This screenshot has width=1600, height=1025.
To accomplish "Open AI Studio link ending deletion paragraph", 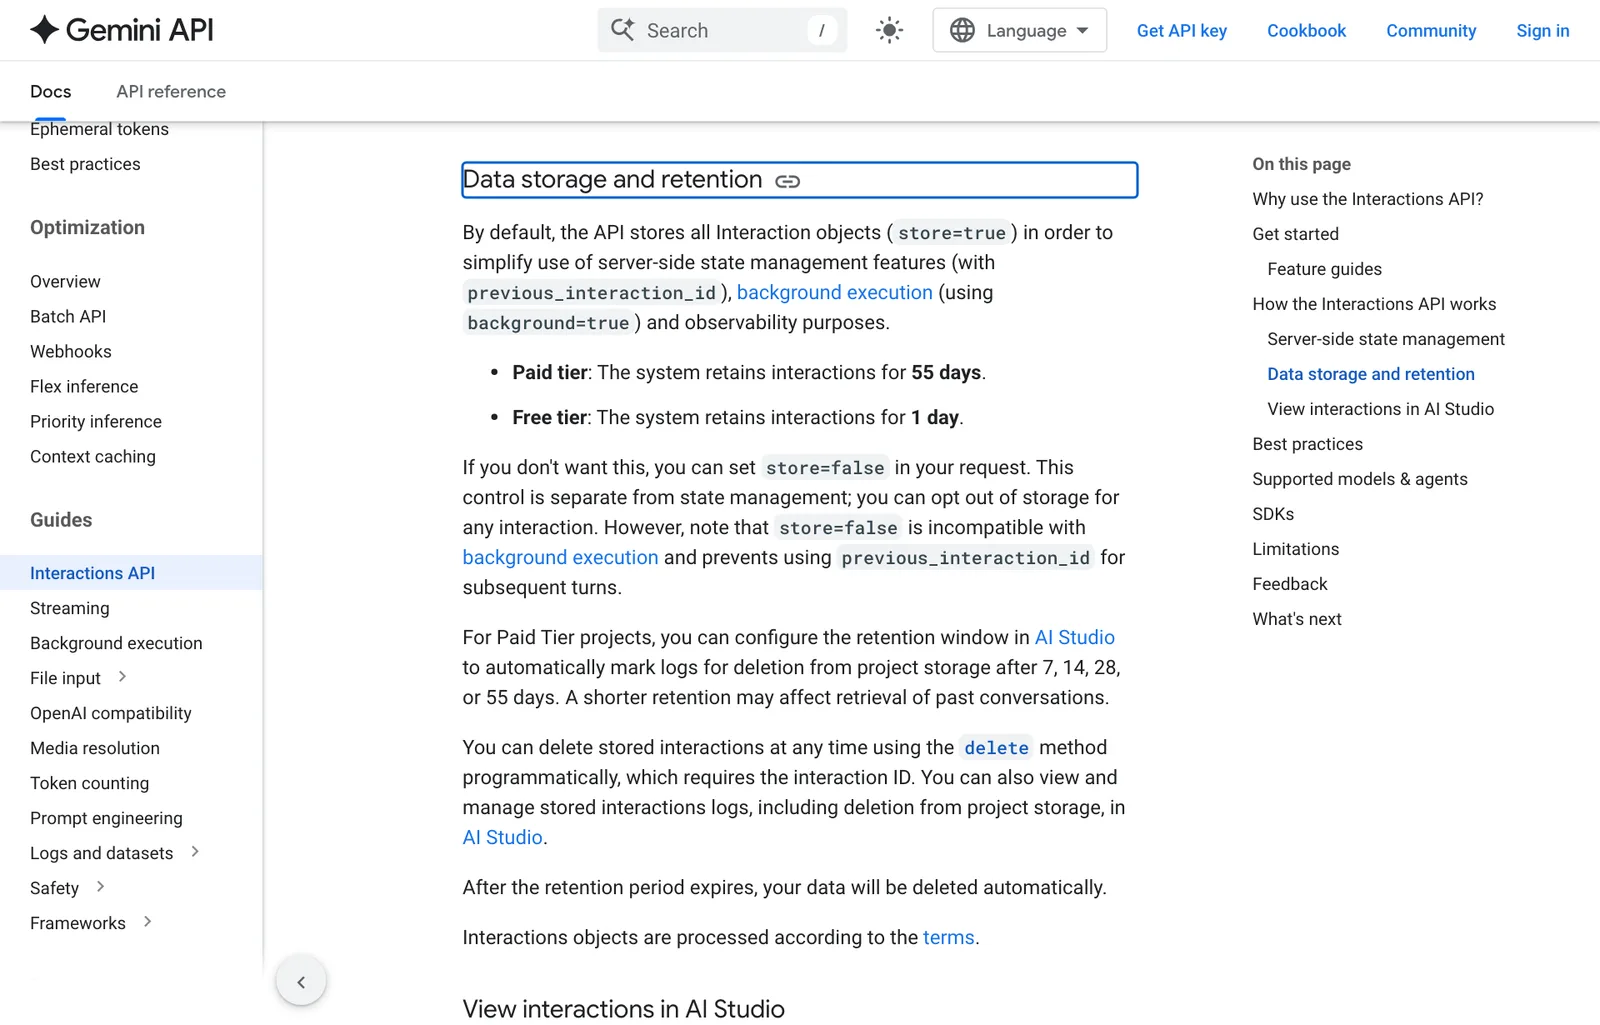I will pyautogui.click(x=502, y=837).
